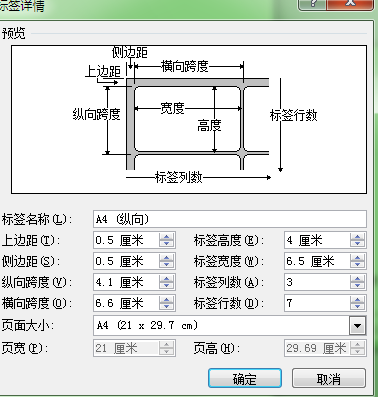Cancel the dialog with 取消

[x=329, y=378]
